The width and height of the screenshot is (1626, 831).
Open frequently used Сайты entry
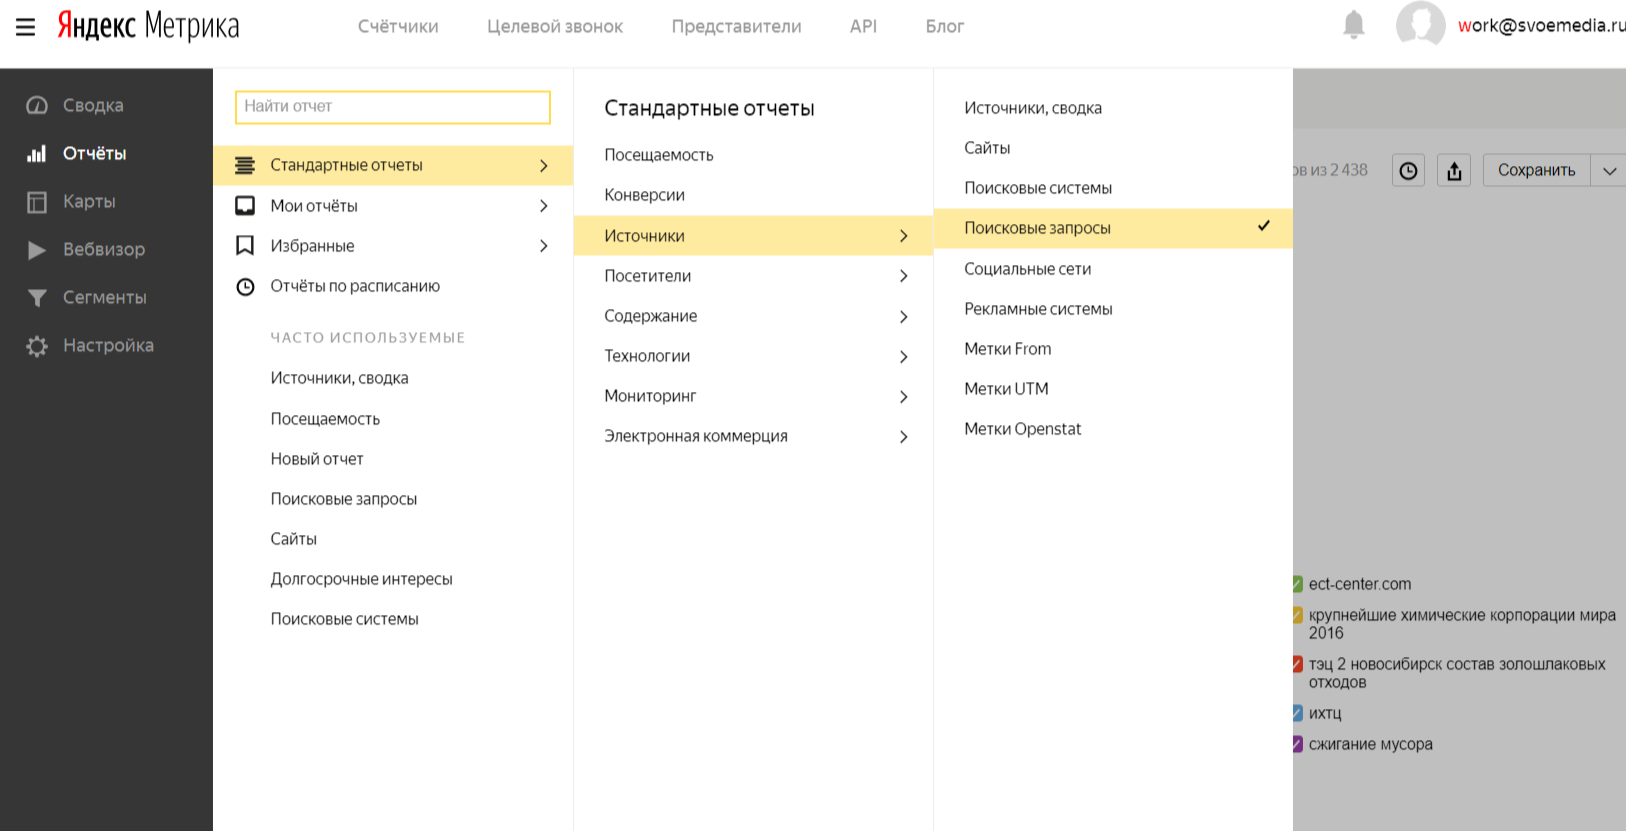pos(293,539)
